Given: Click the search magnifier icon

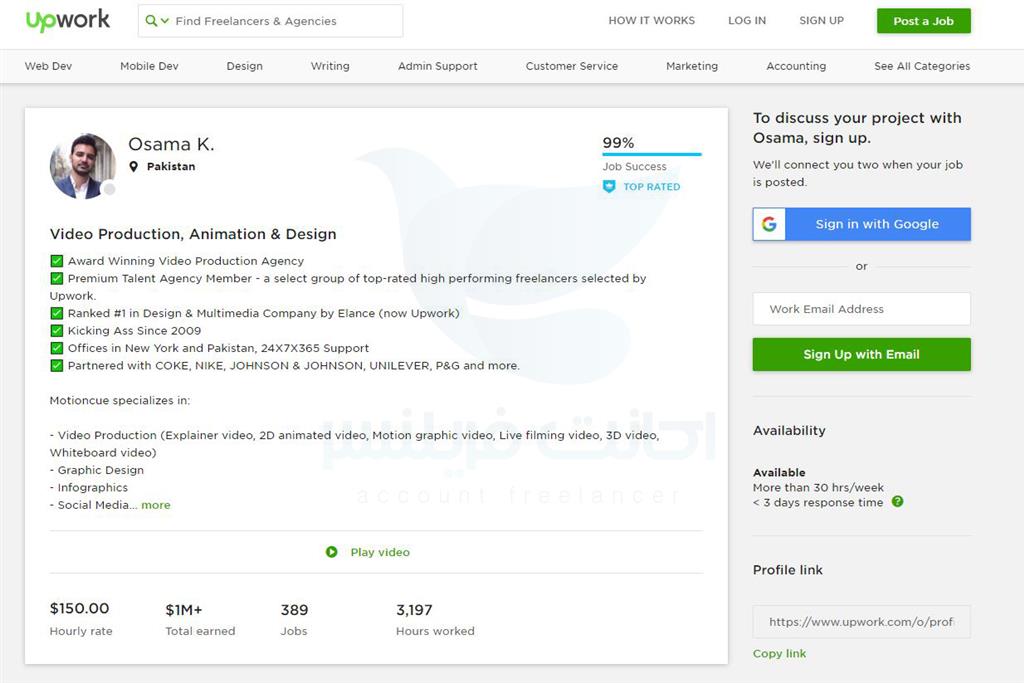Looking at the screenshot, I should (x=151, y=21).
